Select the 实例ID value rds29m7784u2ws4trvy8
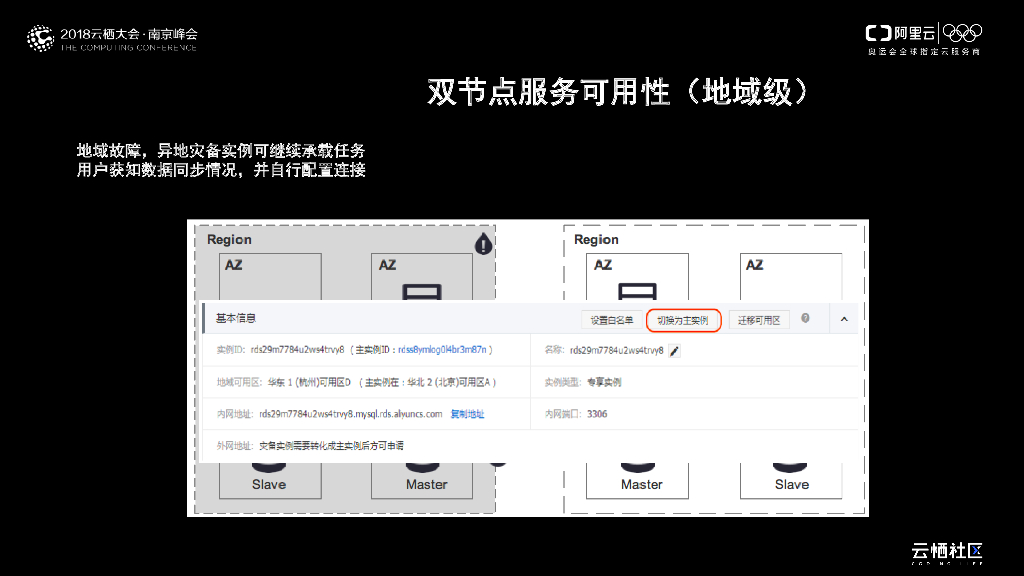 [297, 350]
